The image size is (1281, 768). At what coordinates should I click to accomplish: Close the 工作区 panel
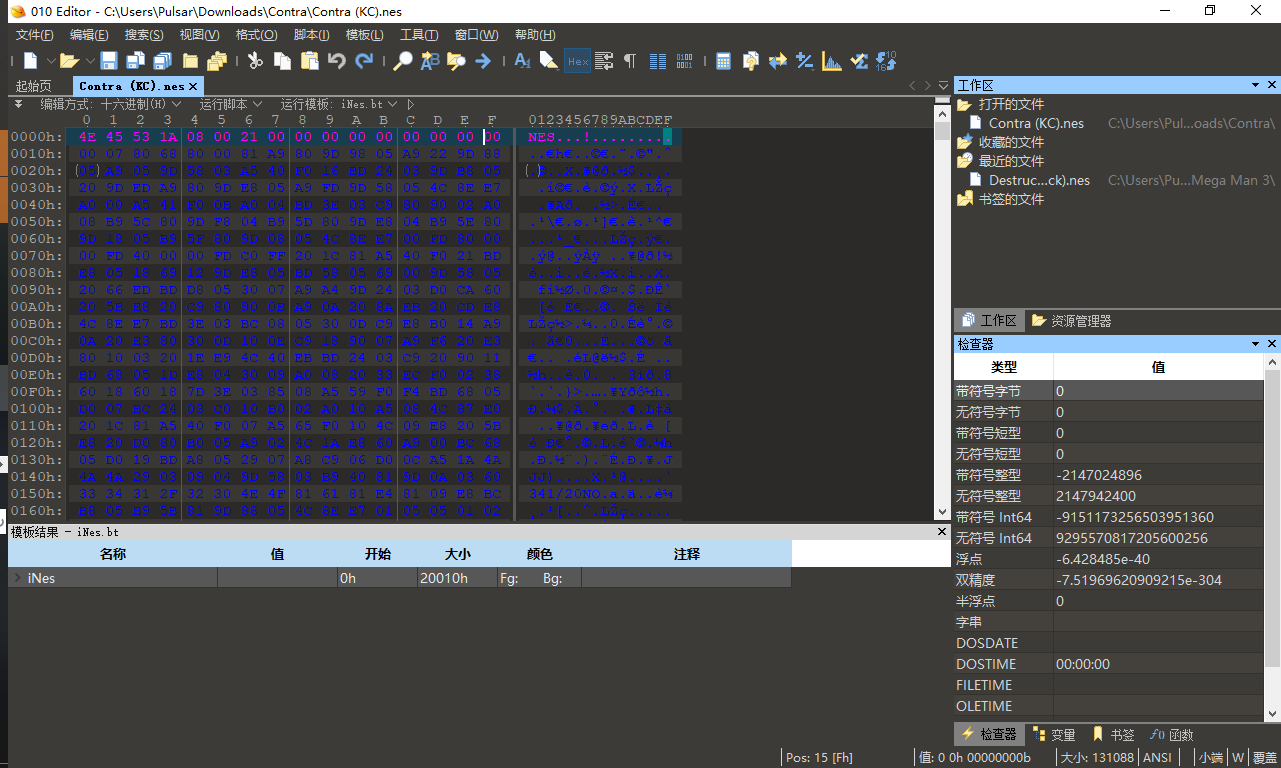point(1272,86)
